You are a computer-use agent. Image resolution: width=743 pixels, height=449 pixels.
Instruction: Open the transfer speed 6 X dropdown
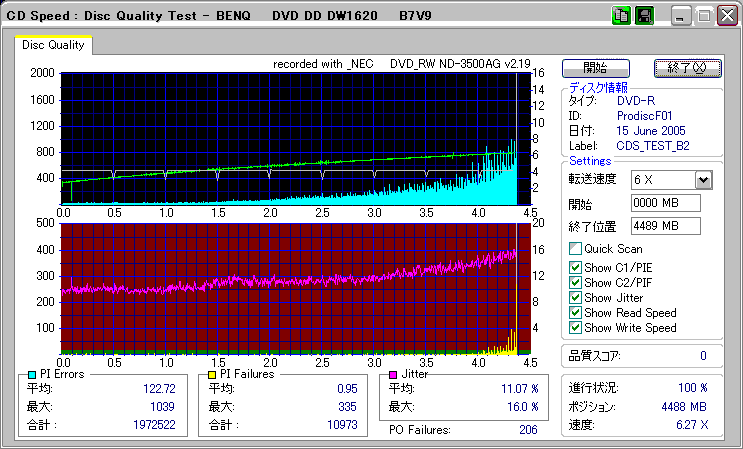point(702,179)
